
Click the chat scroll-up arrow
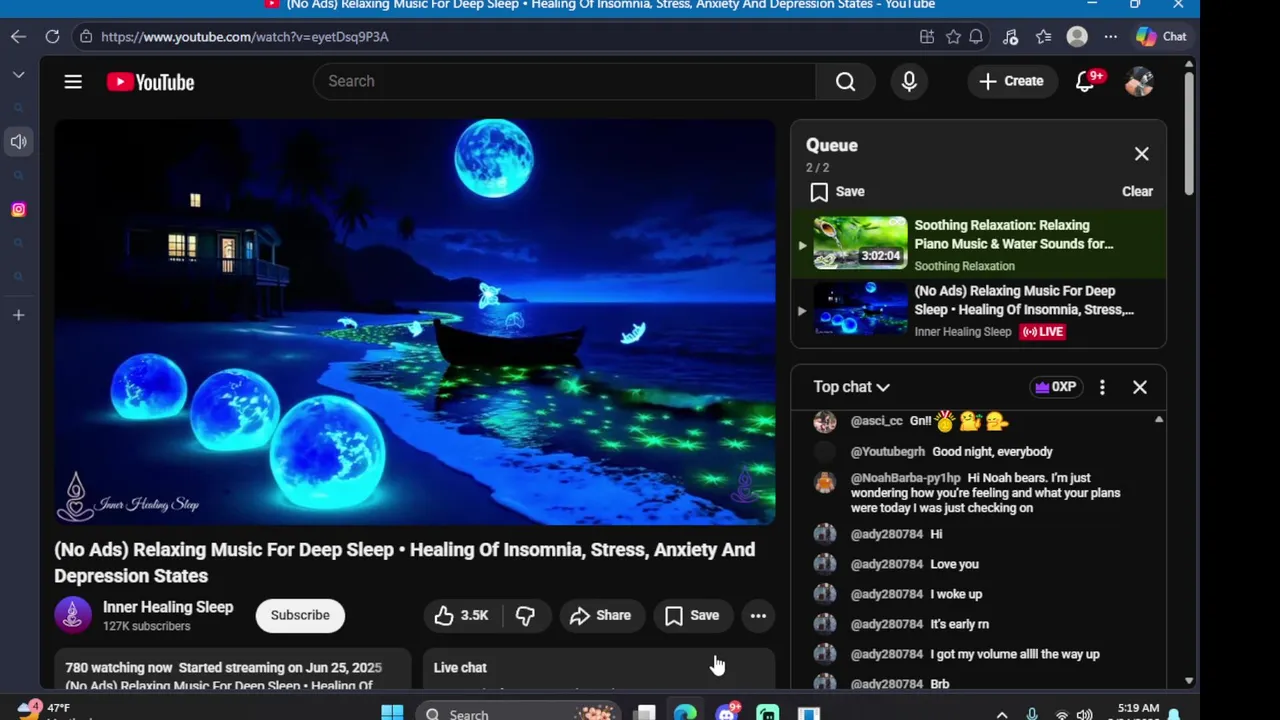click(x=1159, y=420)
